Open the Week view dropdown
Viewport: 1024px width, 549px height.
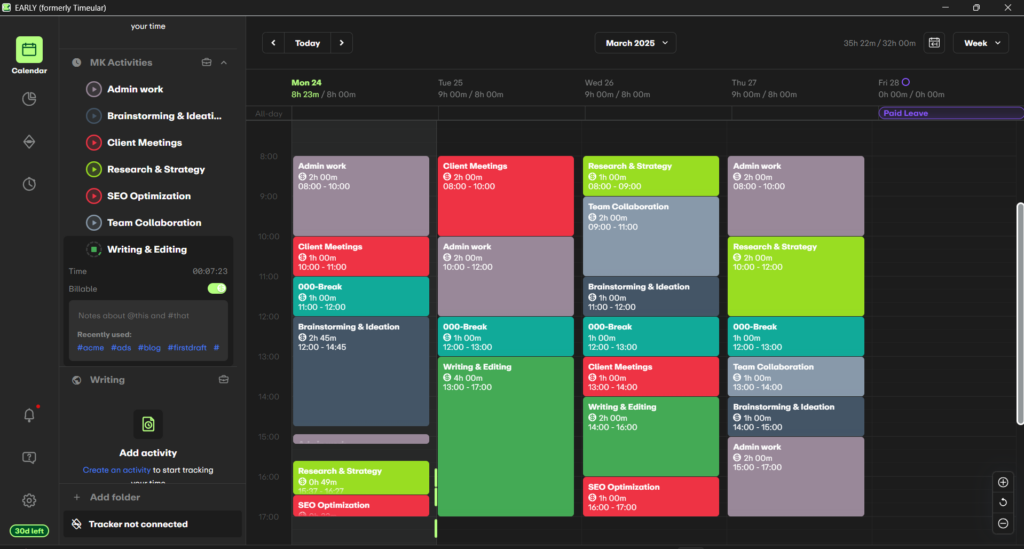[x=981, y=43]
